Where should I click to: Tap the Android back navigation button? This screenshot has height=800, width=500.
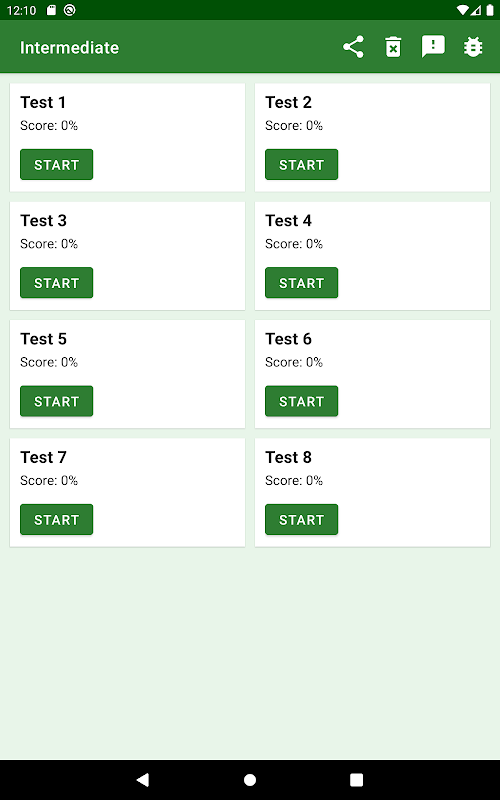143,779
